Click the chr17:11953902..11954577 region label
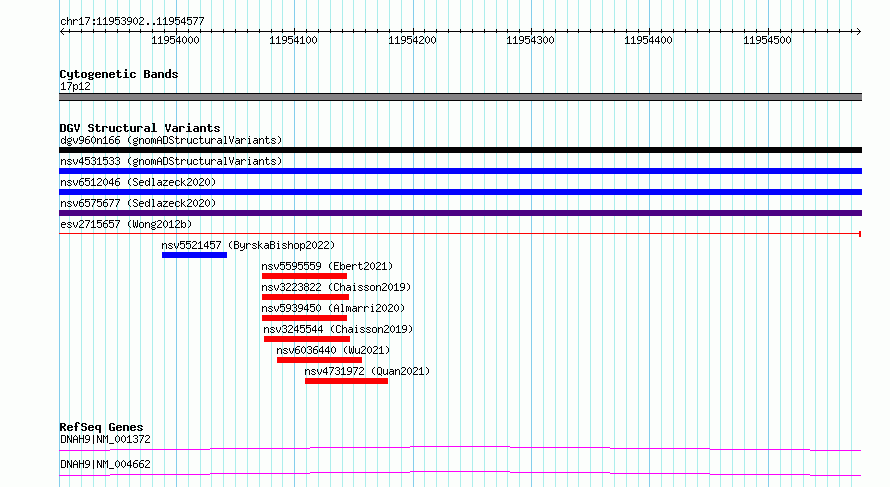This screenshot has height=487, width=890. [132, 21]
